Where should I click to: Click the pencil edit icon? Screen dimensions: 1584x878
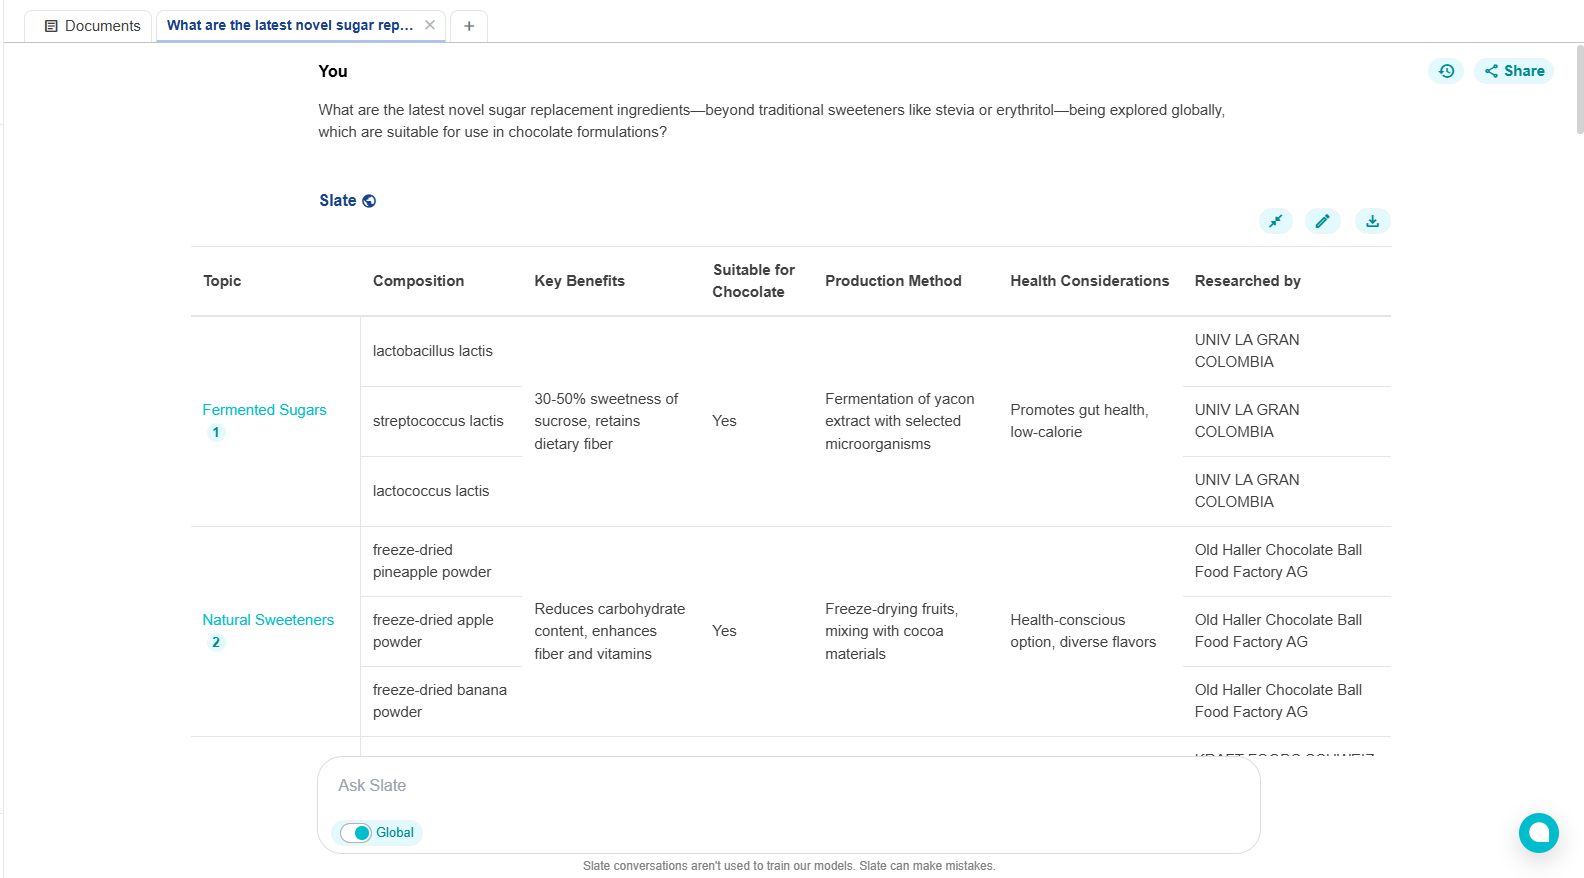pyautogui.click(x=1322, y=221)
